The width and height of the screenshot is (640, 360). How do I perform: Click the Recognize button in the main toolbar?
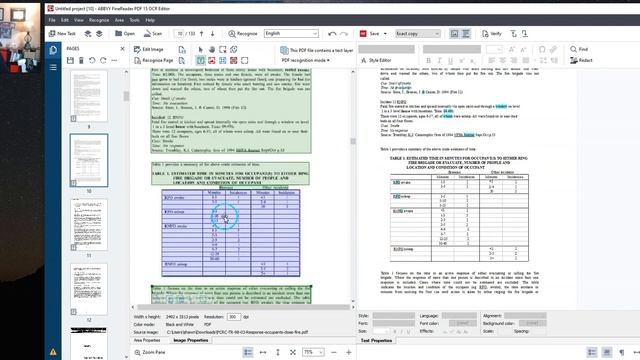click(242, 33)
